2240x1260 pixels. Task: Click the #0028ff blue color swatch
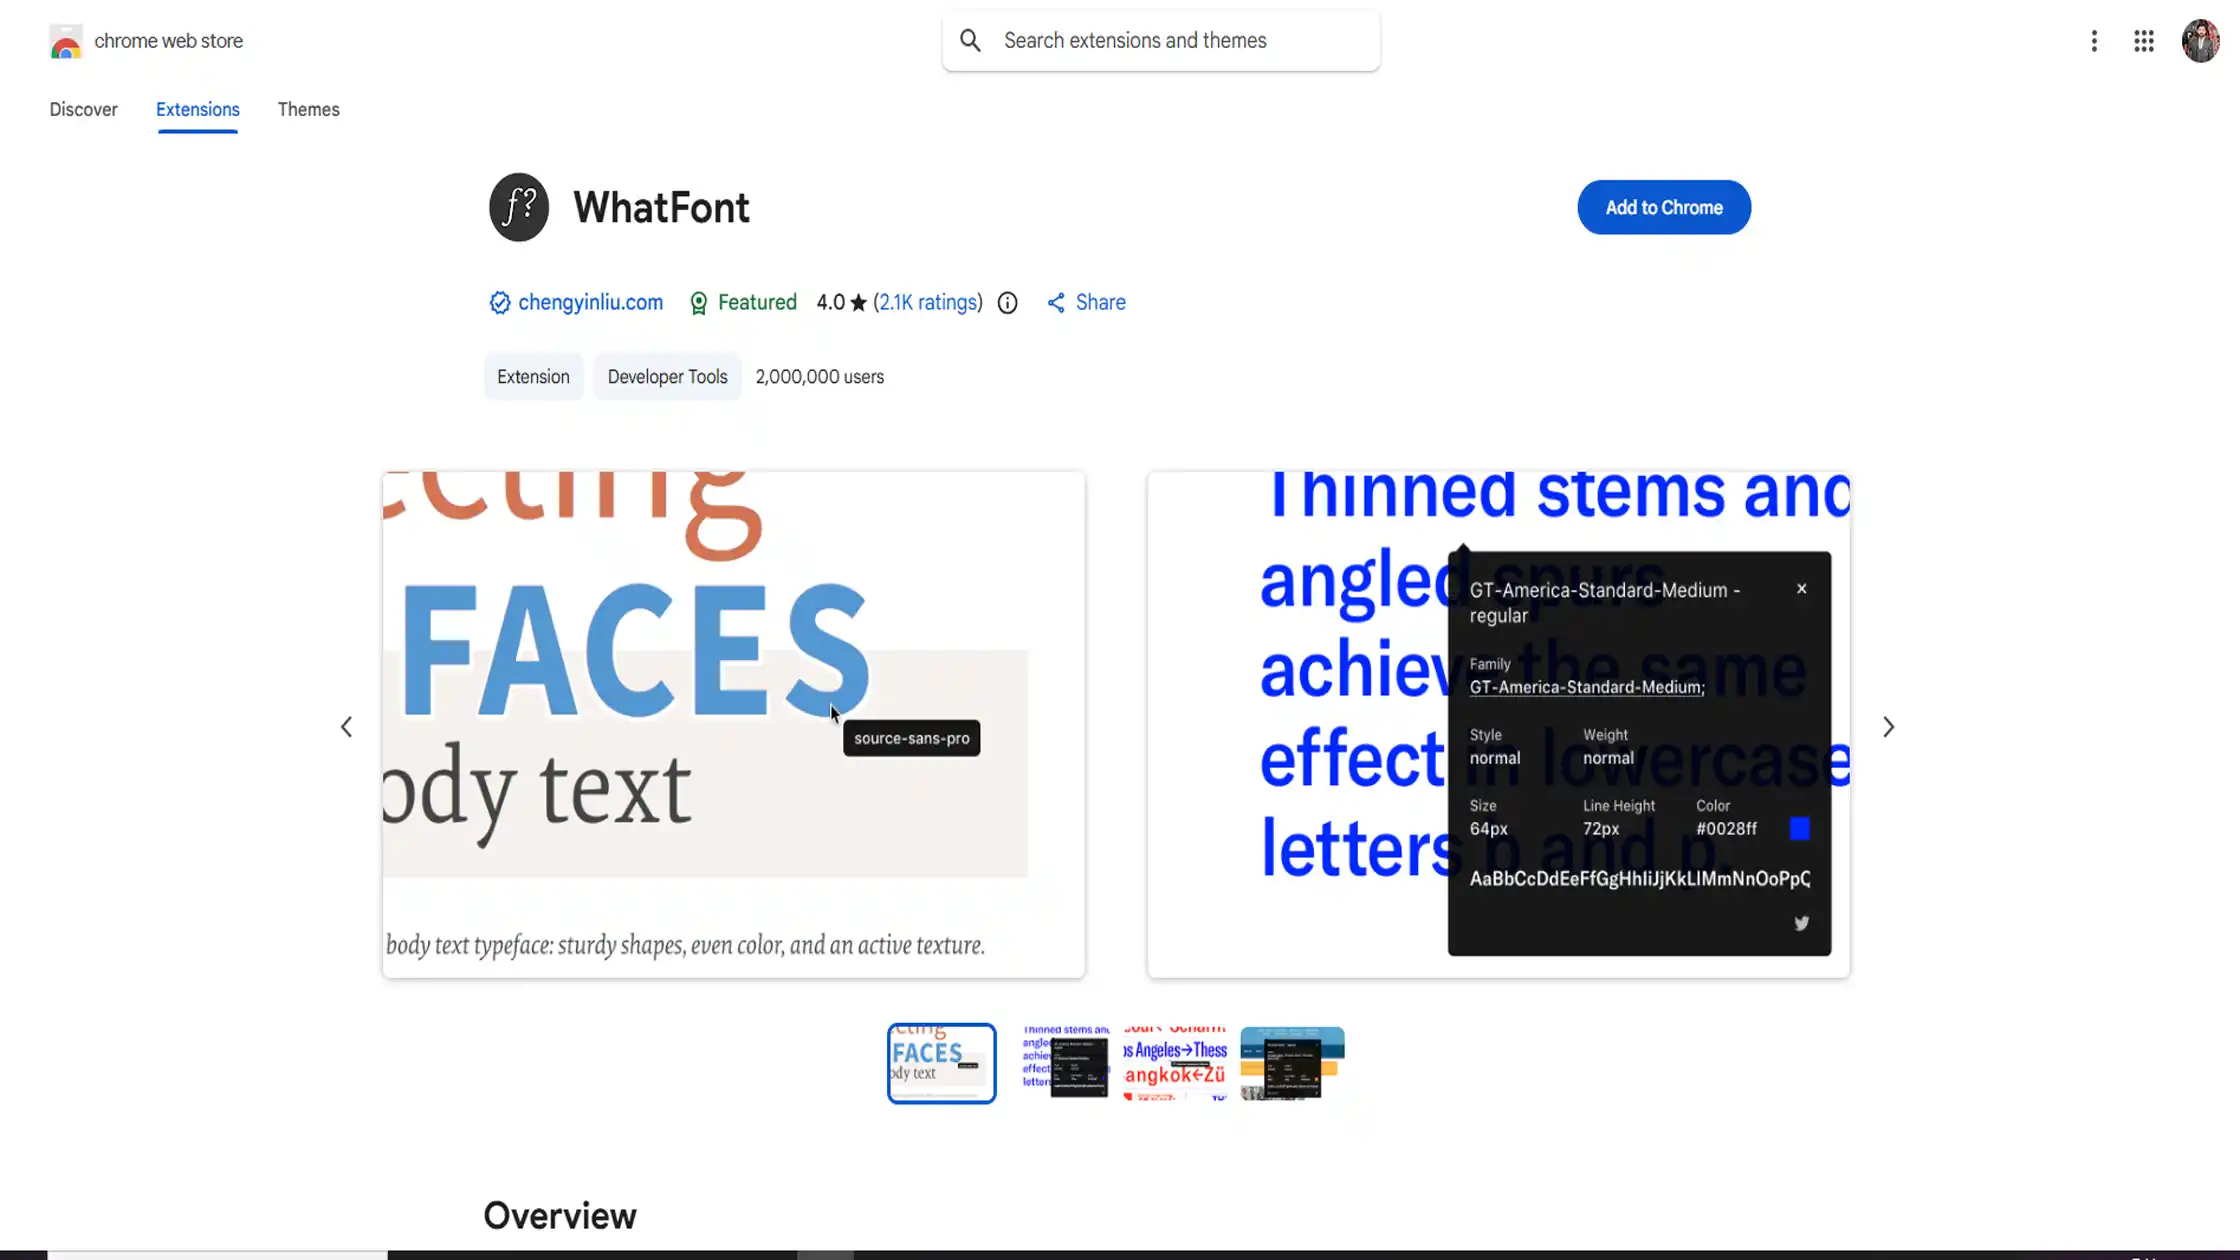pos(1799,828)
